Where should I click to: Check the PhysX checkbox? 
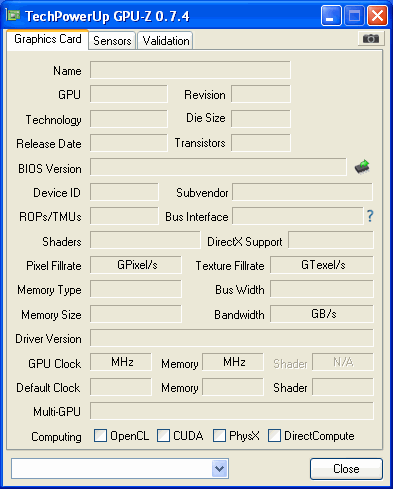tap(219, 435)
